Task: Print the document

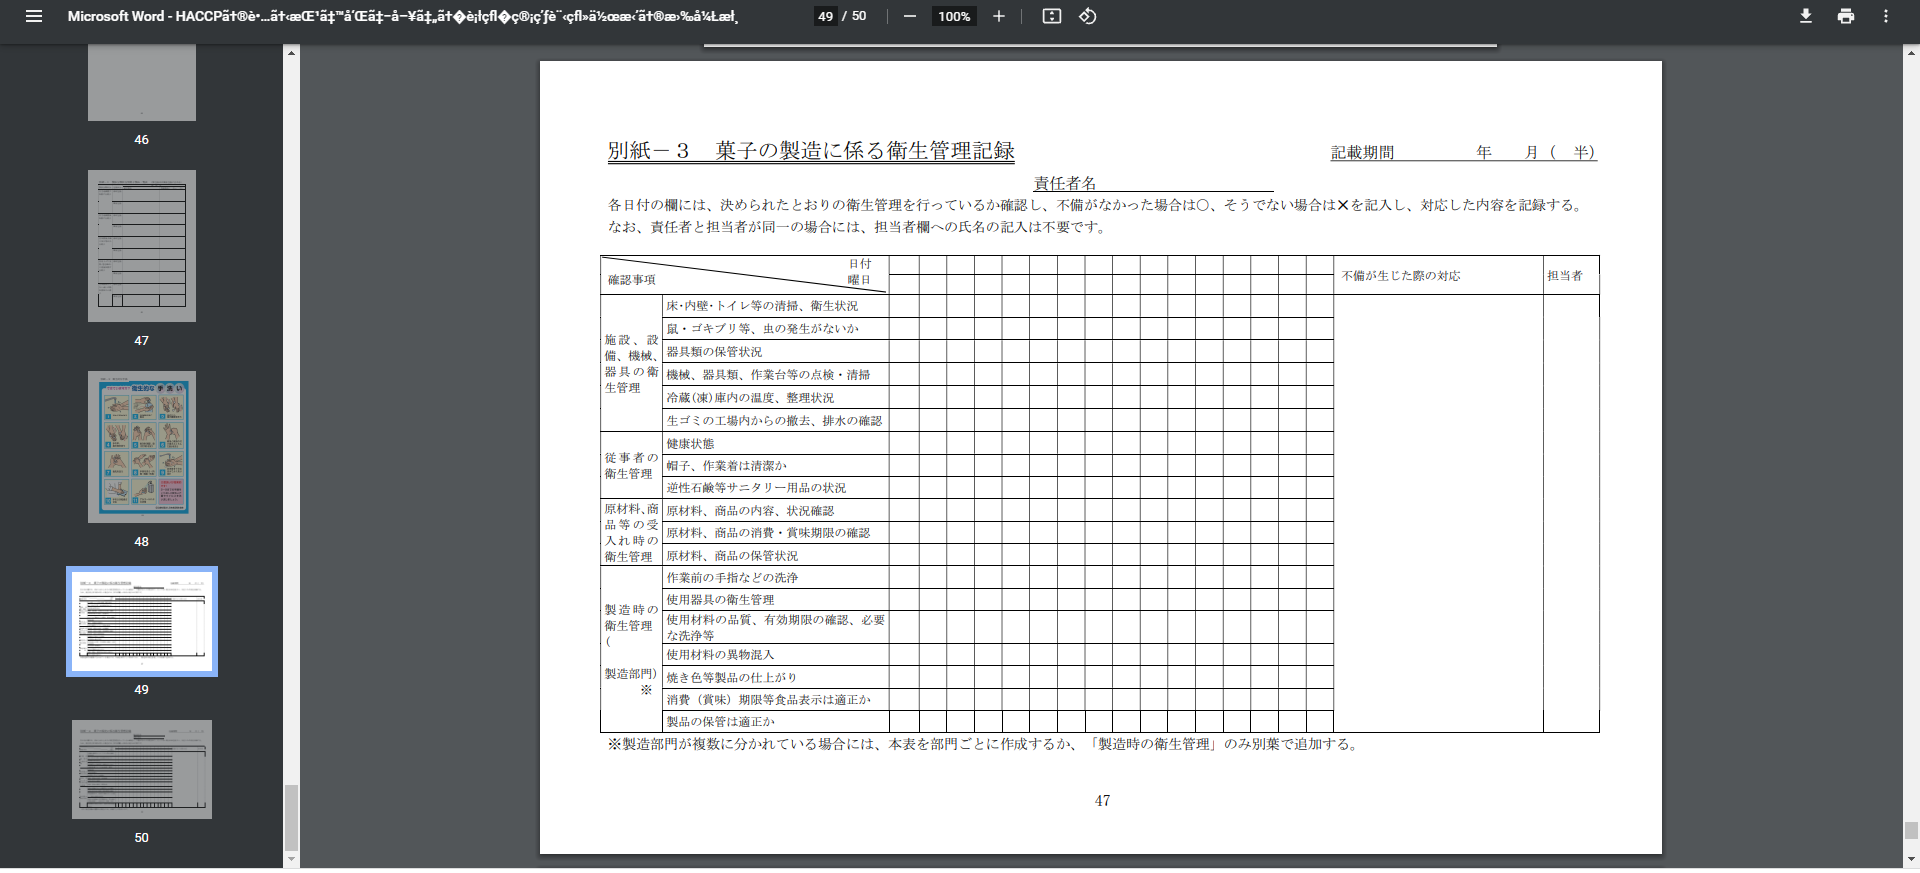Action: tap(1846, 16)
